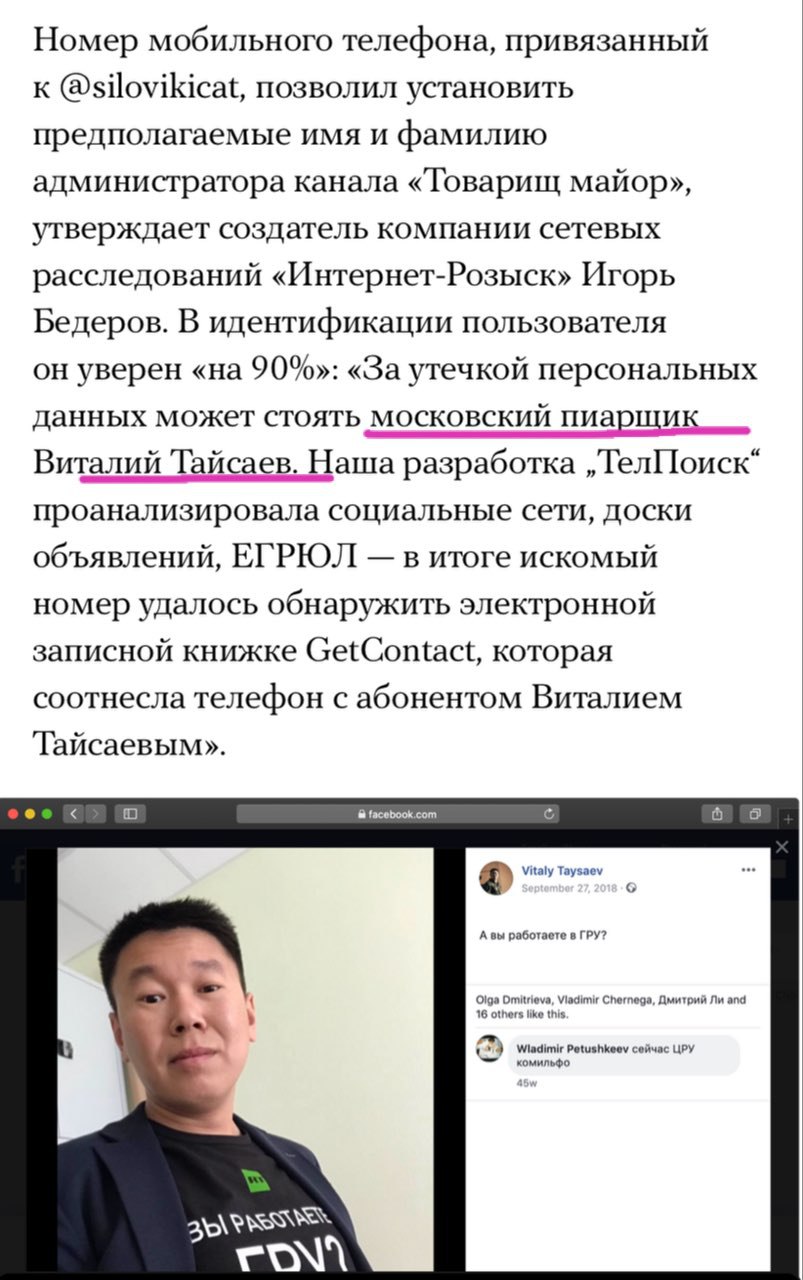
Task: Close the Facebook photo viewer
Action: (x=782, y=847)
